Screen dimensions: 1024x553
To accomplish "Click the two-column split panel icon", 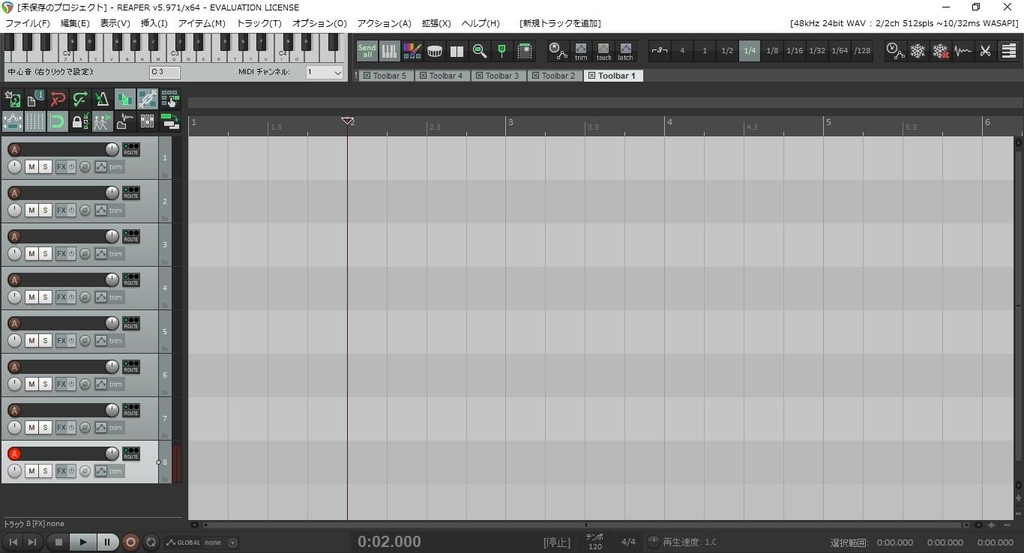I will click(x=457, y=50).
